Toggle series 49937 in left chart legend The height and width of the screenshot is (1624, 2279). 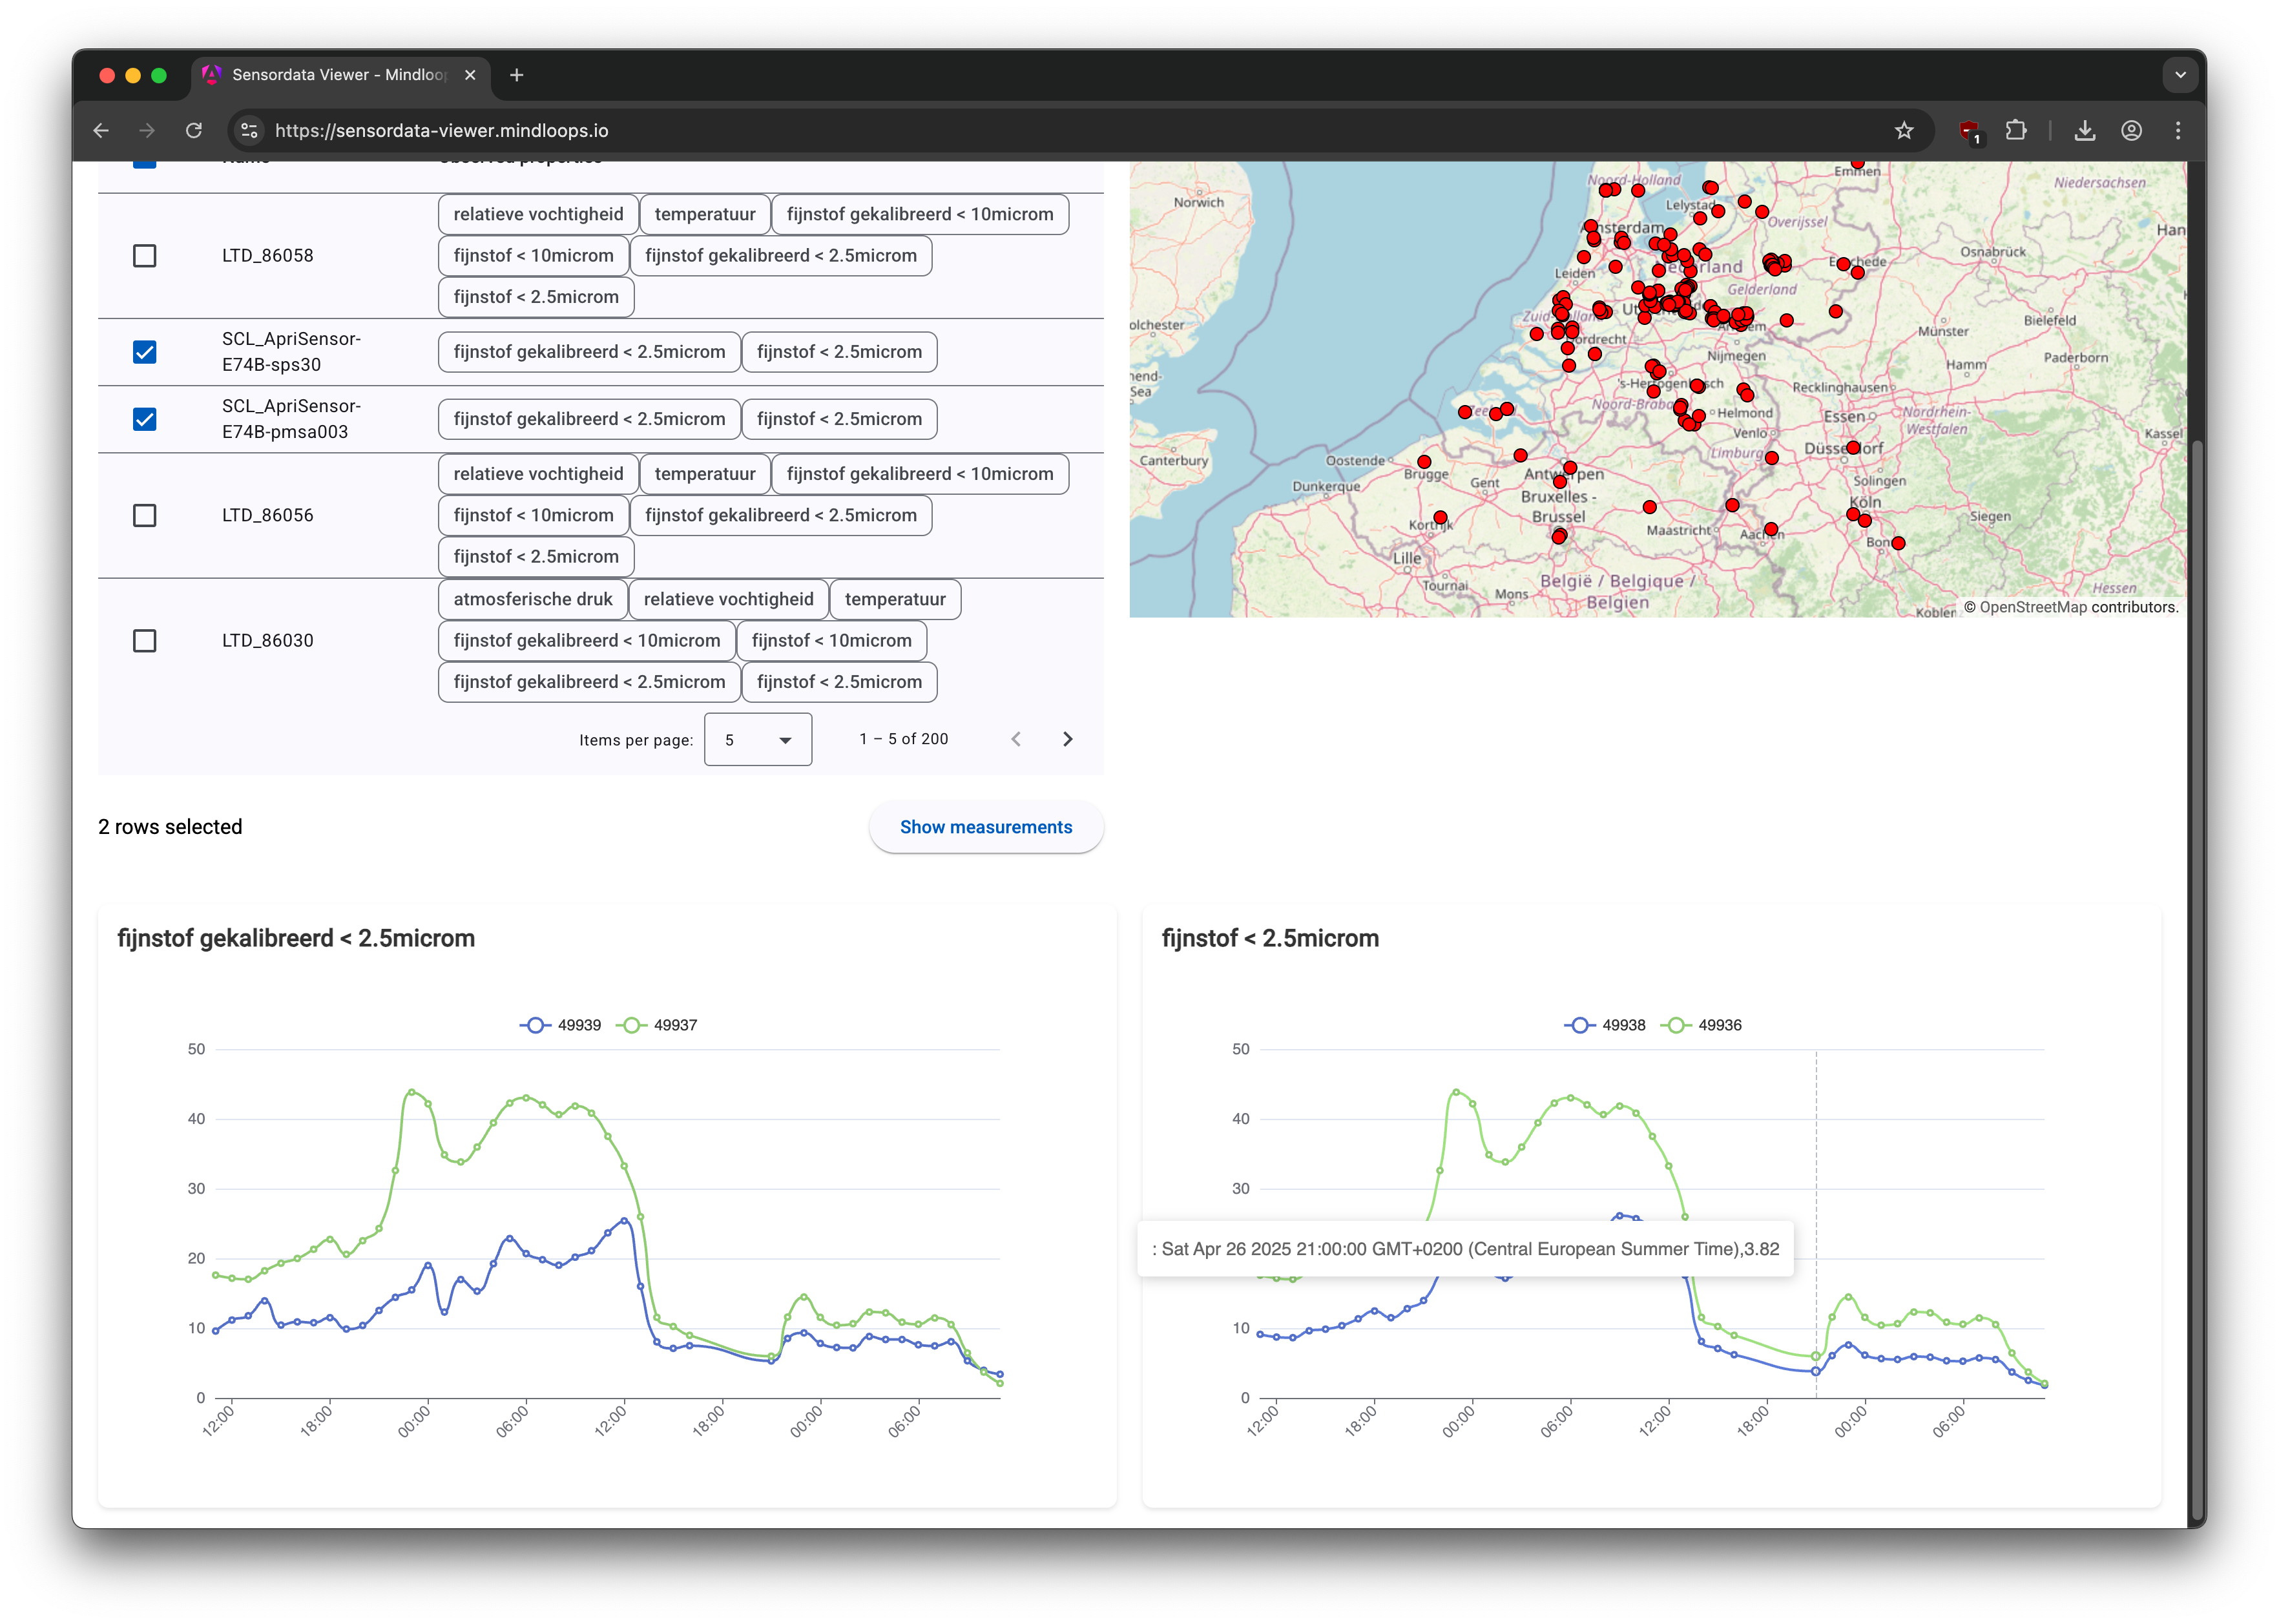point(657,1026)
